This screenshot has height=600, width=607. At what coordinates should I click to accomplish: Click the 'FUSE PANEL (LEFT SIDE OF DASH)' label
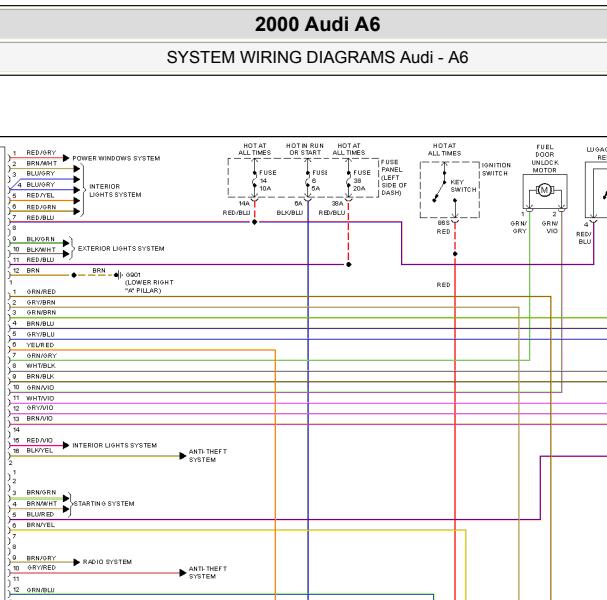pyautogui.click(x=394, y=177)
